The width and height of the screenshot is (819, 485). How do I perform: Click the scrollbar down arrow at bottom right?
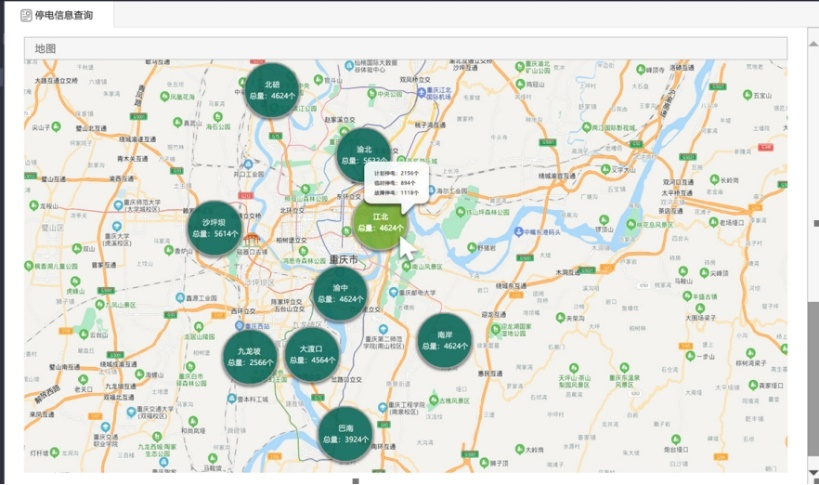[813, 472]
